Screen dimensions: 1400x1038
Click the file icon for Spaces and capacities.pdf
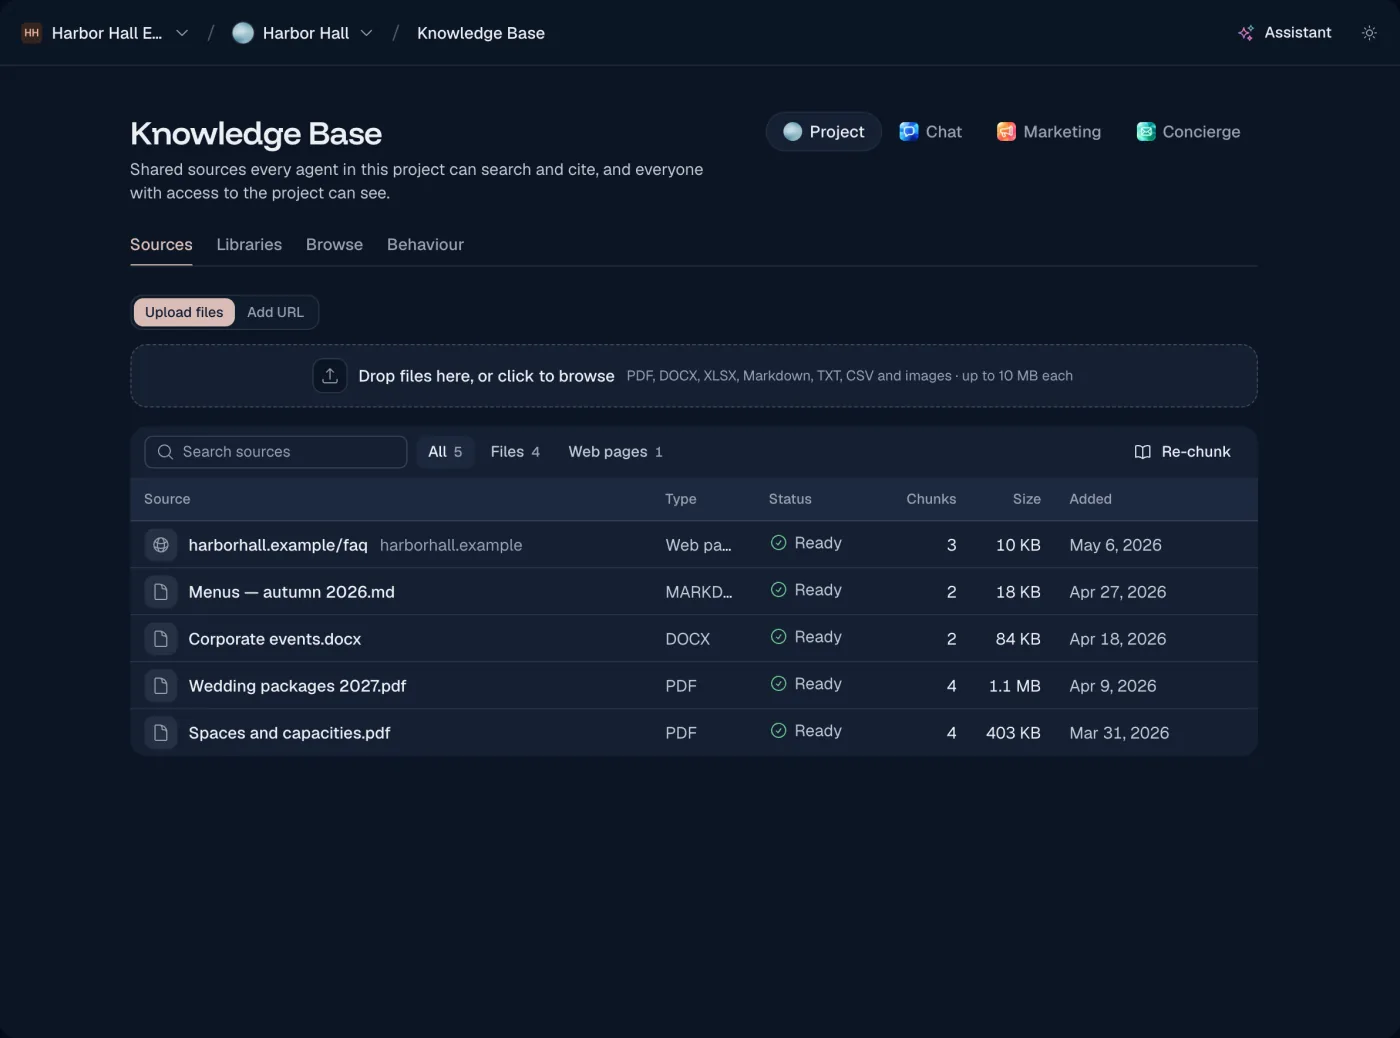(x=161, y=733)
